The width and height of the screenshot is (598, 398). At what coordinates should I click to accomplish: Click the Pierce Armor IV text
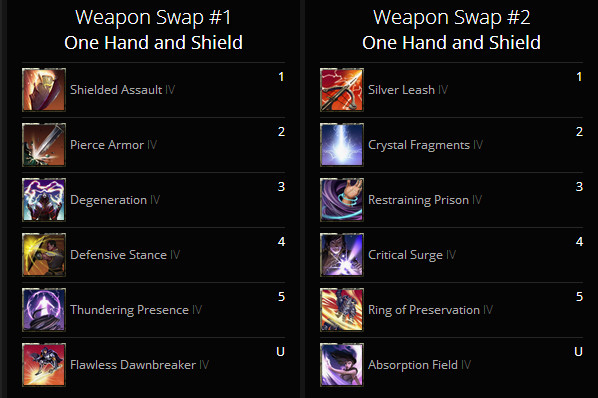(x=113, y=145)
